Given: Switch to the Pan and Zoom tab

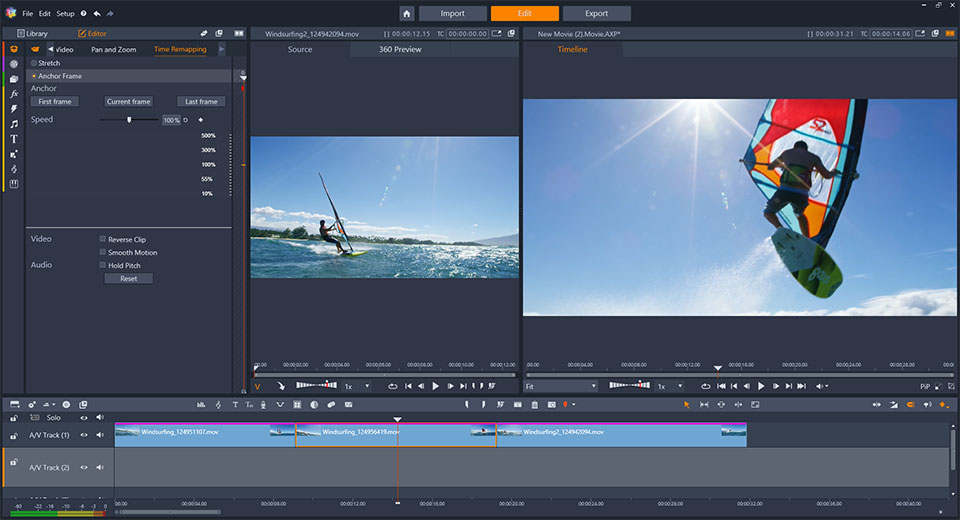Looking at the screenshot, I should coord(114,50).
